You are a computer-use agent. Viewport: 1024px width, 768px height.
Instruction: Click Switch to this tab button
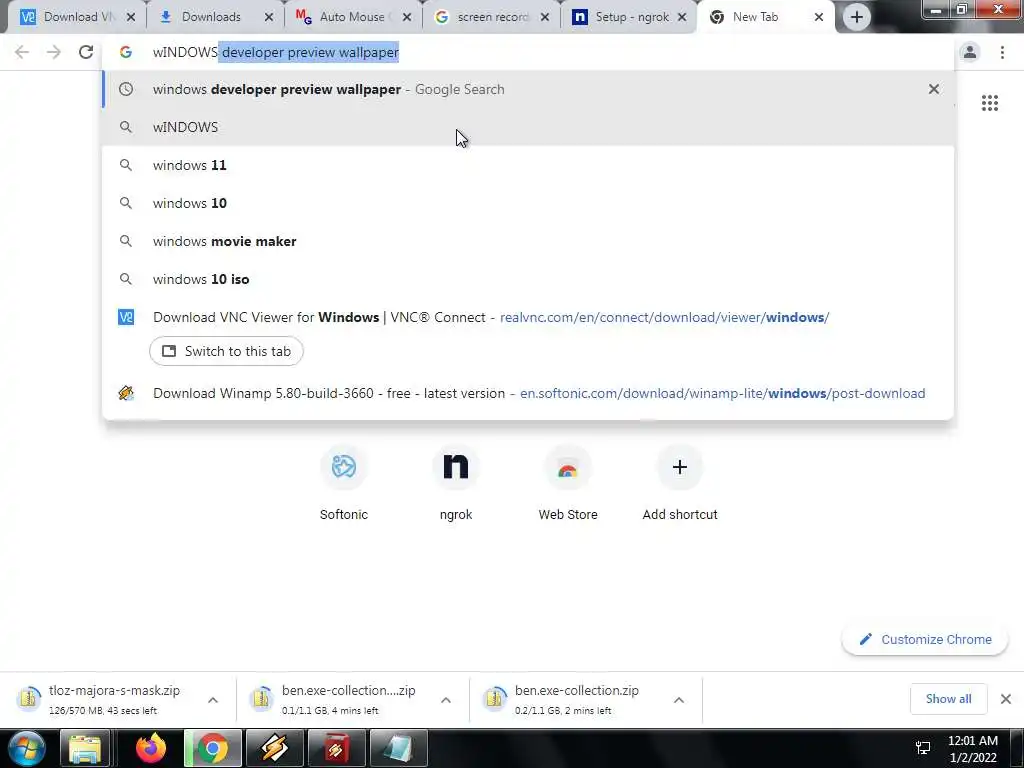(x=226, y=351)
